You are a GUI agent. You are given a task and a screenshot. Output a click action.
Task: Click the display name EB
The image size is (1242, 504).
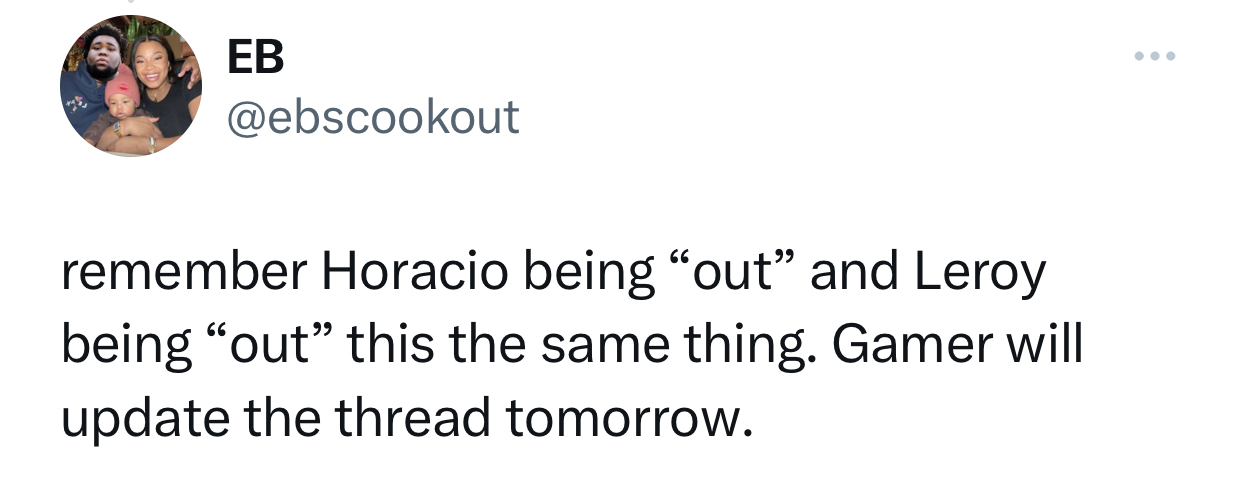click(x=256, y=58)
